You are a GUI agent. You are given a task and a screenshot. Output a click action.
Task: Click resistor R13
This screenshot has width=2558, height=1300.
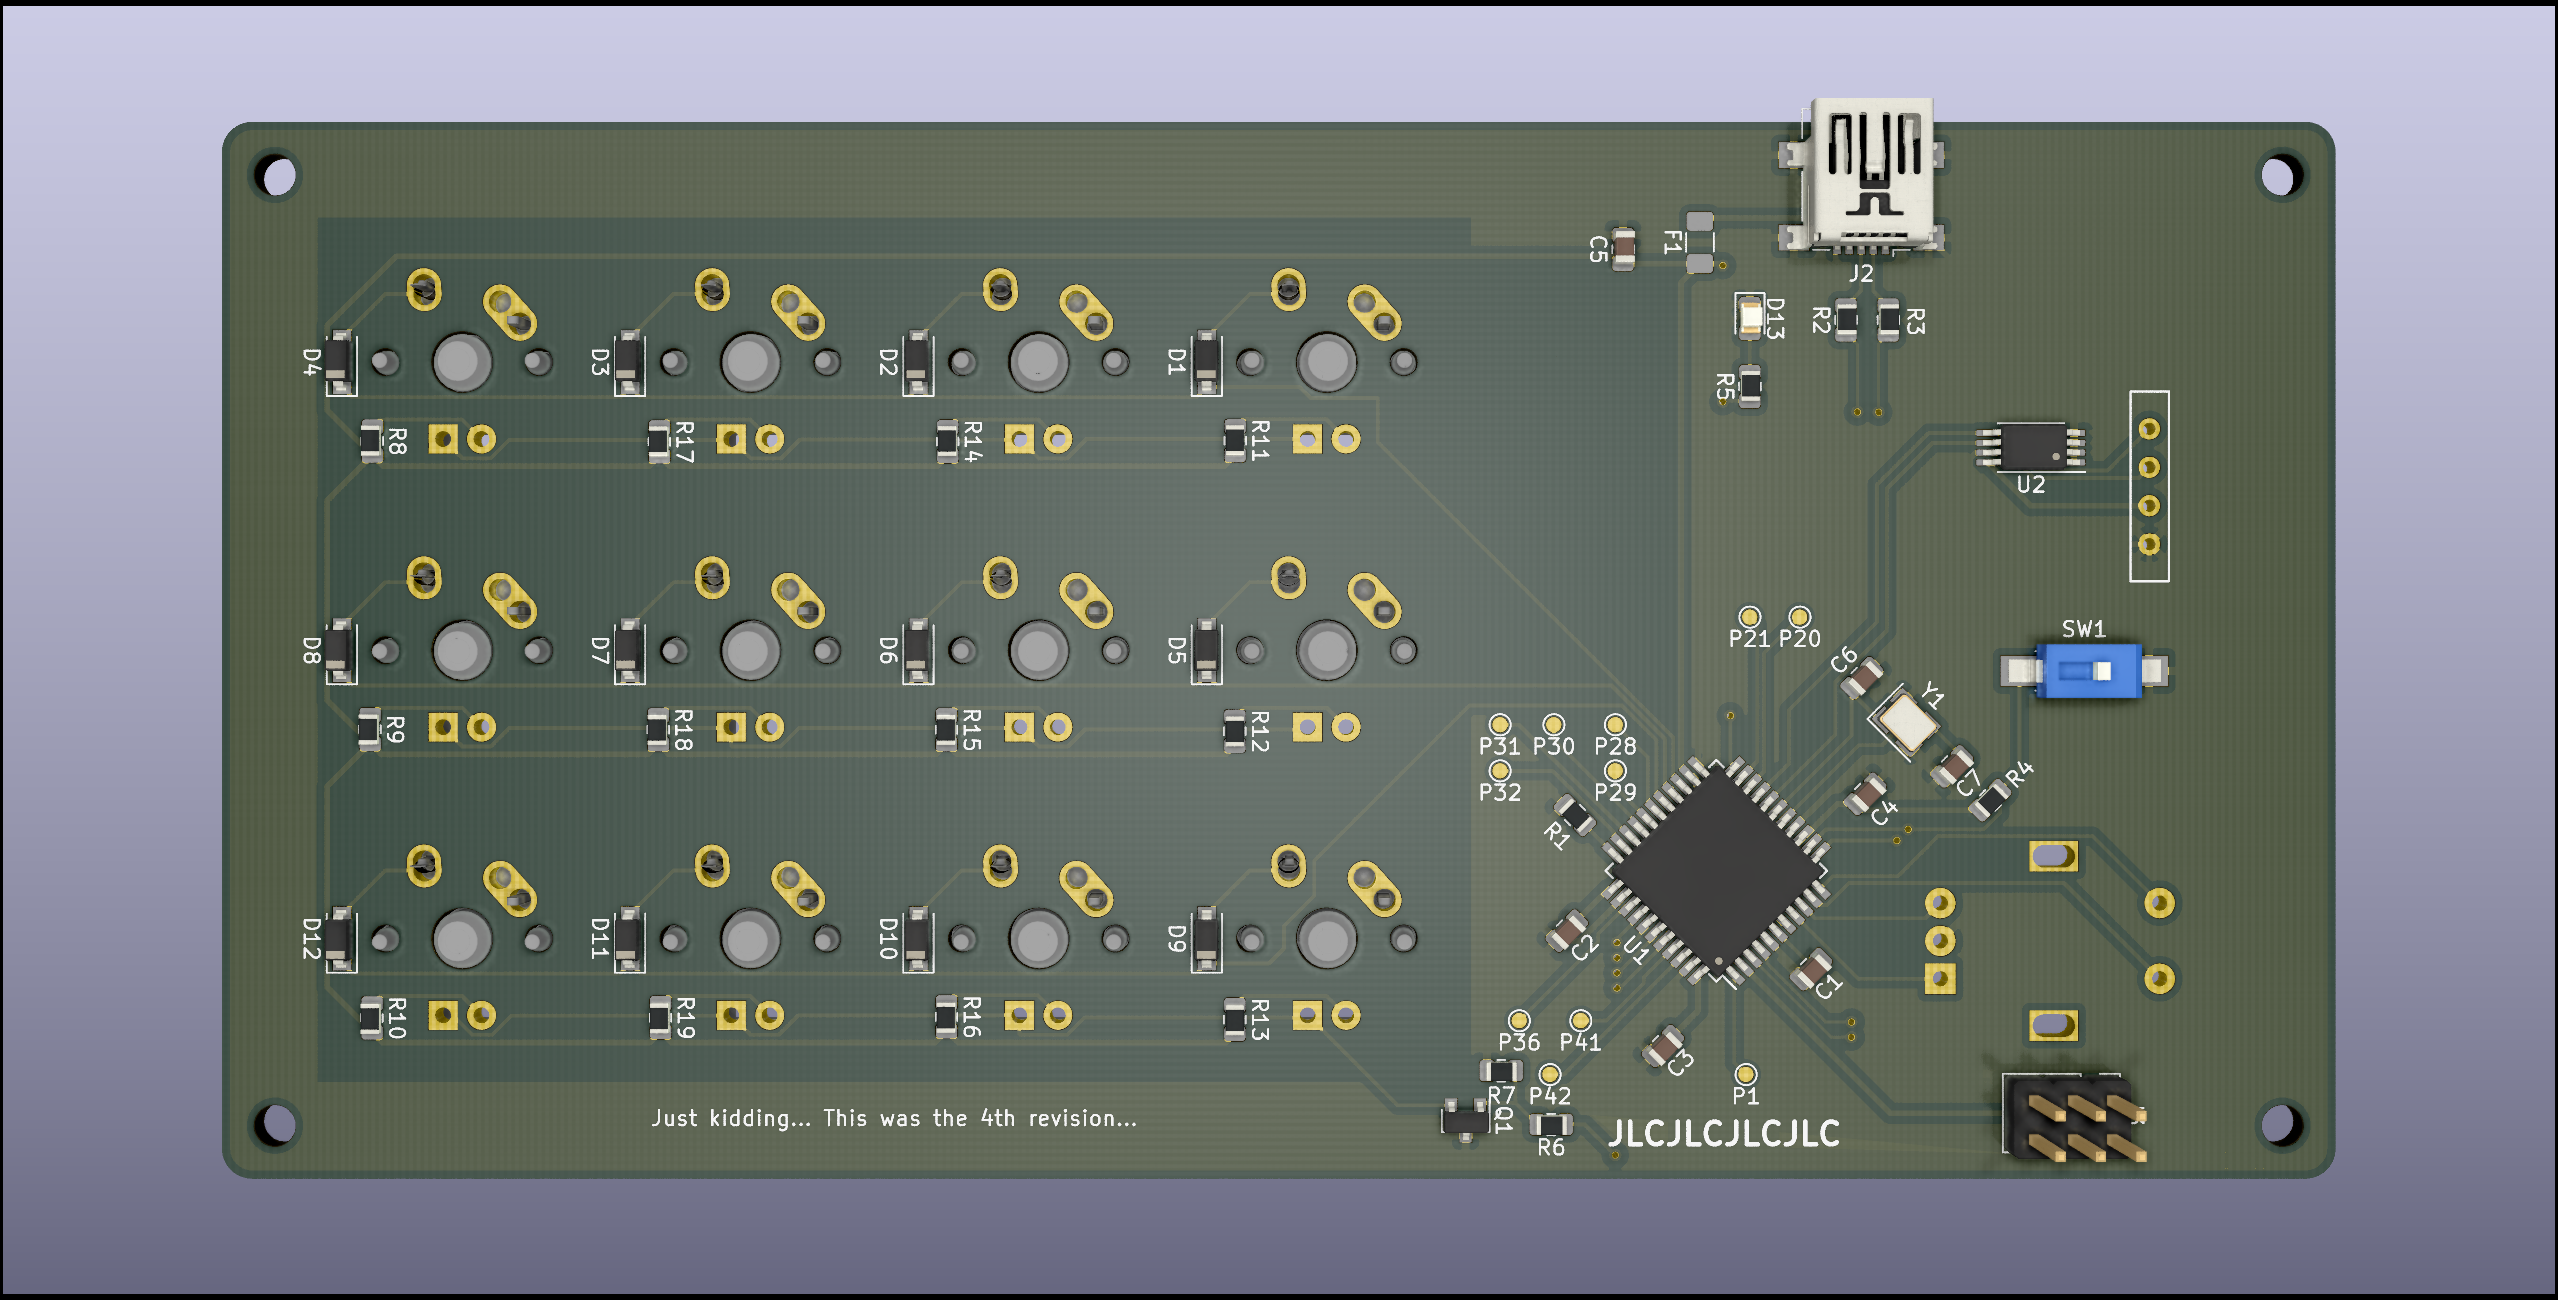1235,1018
